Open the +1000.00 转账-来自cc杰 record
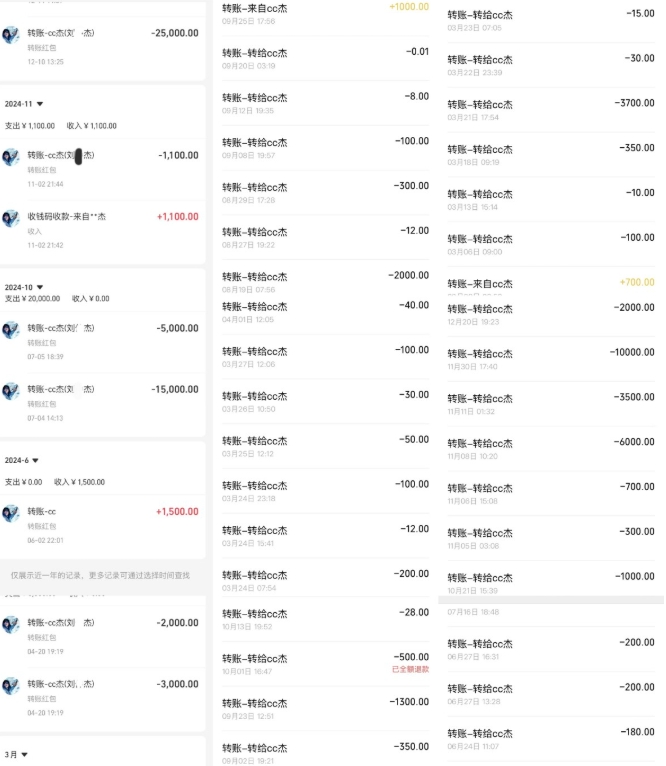The image size is (666, 766). click(x=325, y=15)
